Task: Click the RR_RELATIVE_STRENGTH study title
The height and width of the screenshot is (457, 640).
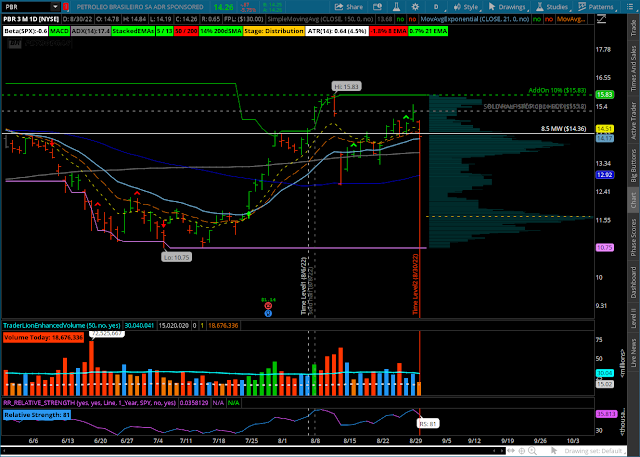Action: (x=89, y=403)
